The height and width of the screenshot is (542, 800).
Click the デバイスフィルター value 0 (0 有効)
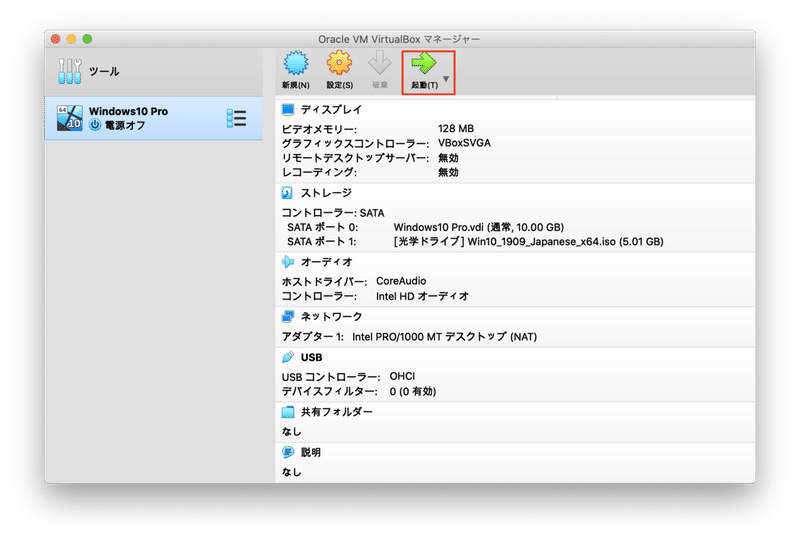pos(413,391)
